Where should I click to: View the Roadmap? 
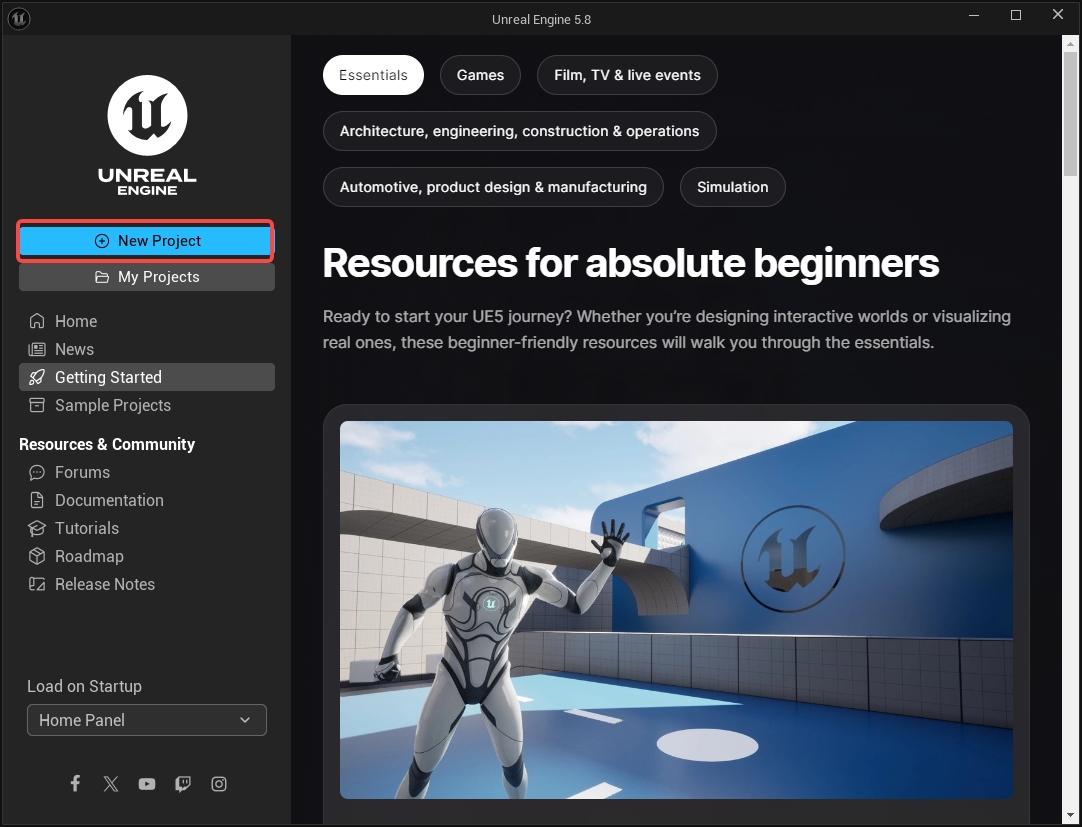pos(147,556)
